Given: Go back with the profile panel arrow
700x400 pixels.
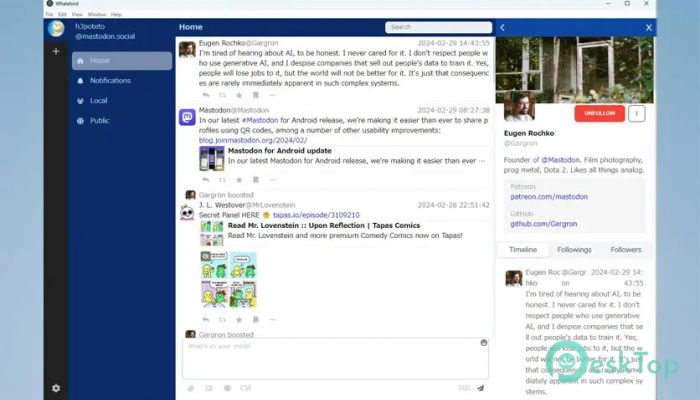Looking at the screenshot, I should [502, 28].
